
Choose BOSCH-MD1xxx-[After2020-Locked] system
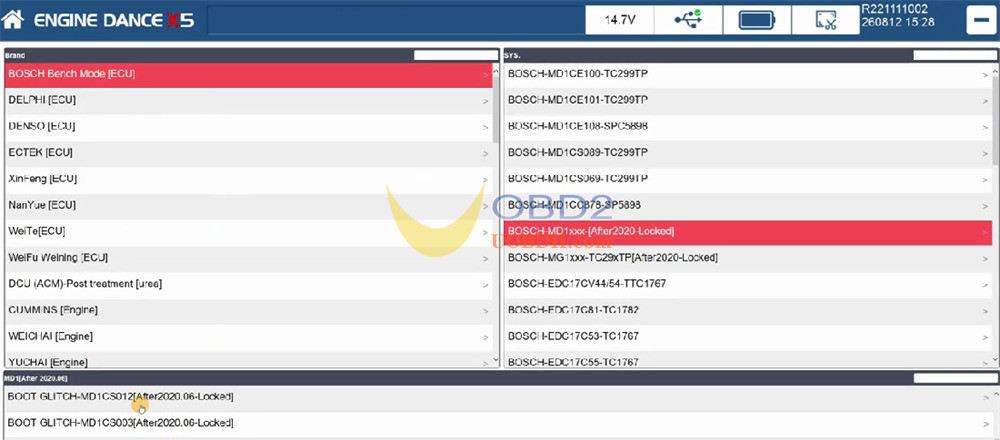748,231
